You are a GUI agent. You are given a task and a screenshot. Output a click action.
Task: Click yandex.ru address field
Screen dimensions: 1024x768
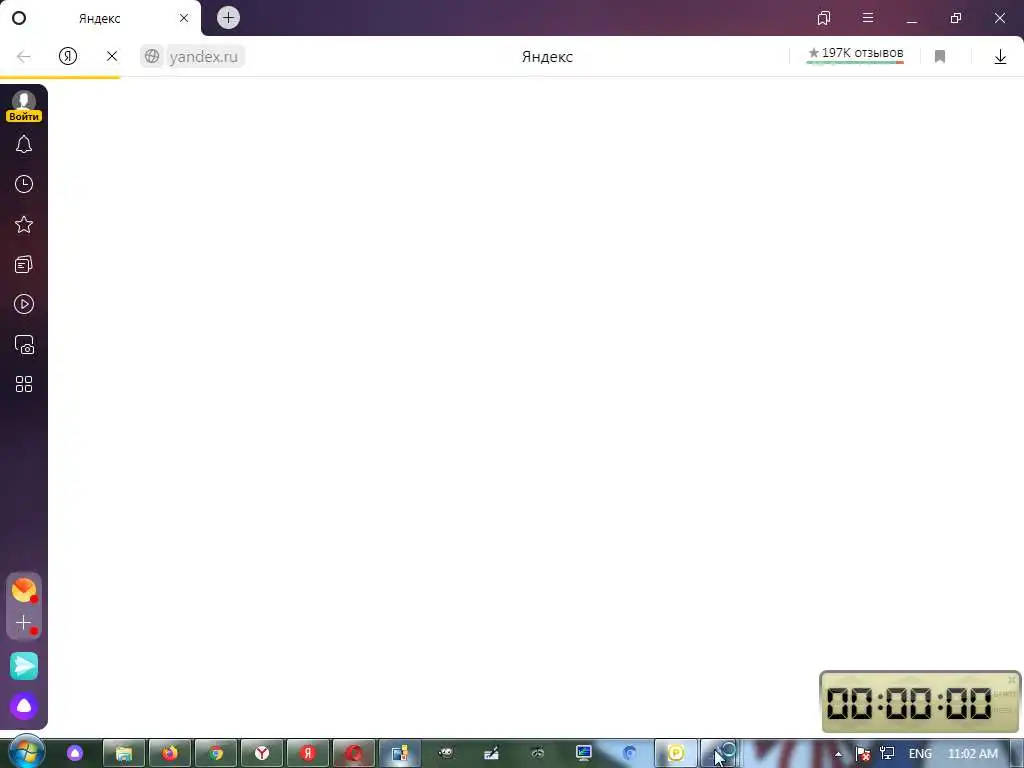[204, 56]
